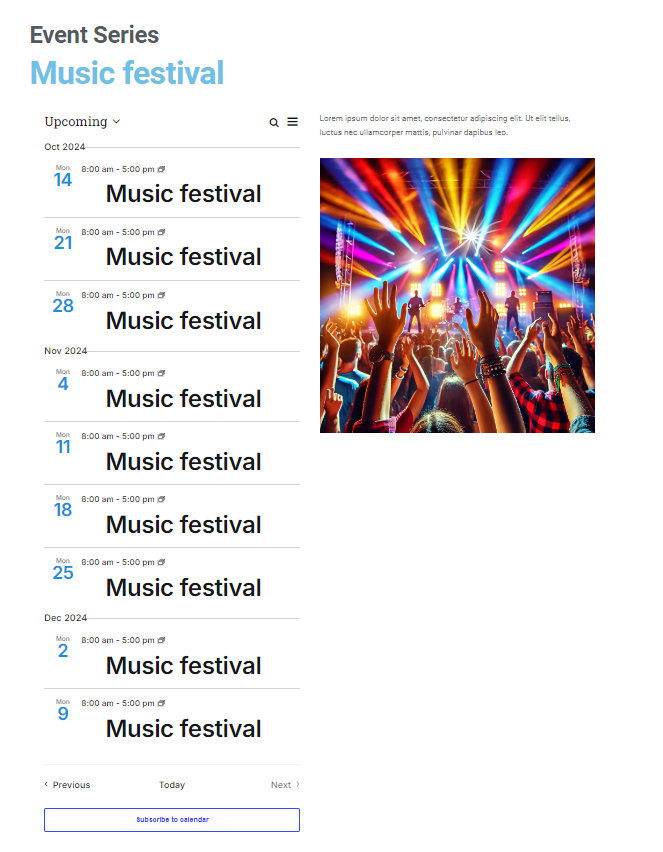Open the Upcoming view dropdown

[81, 121]
